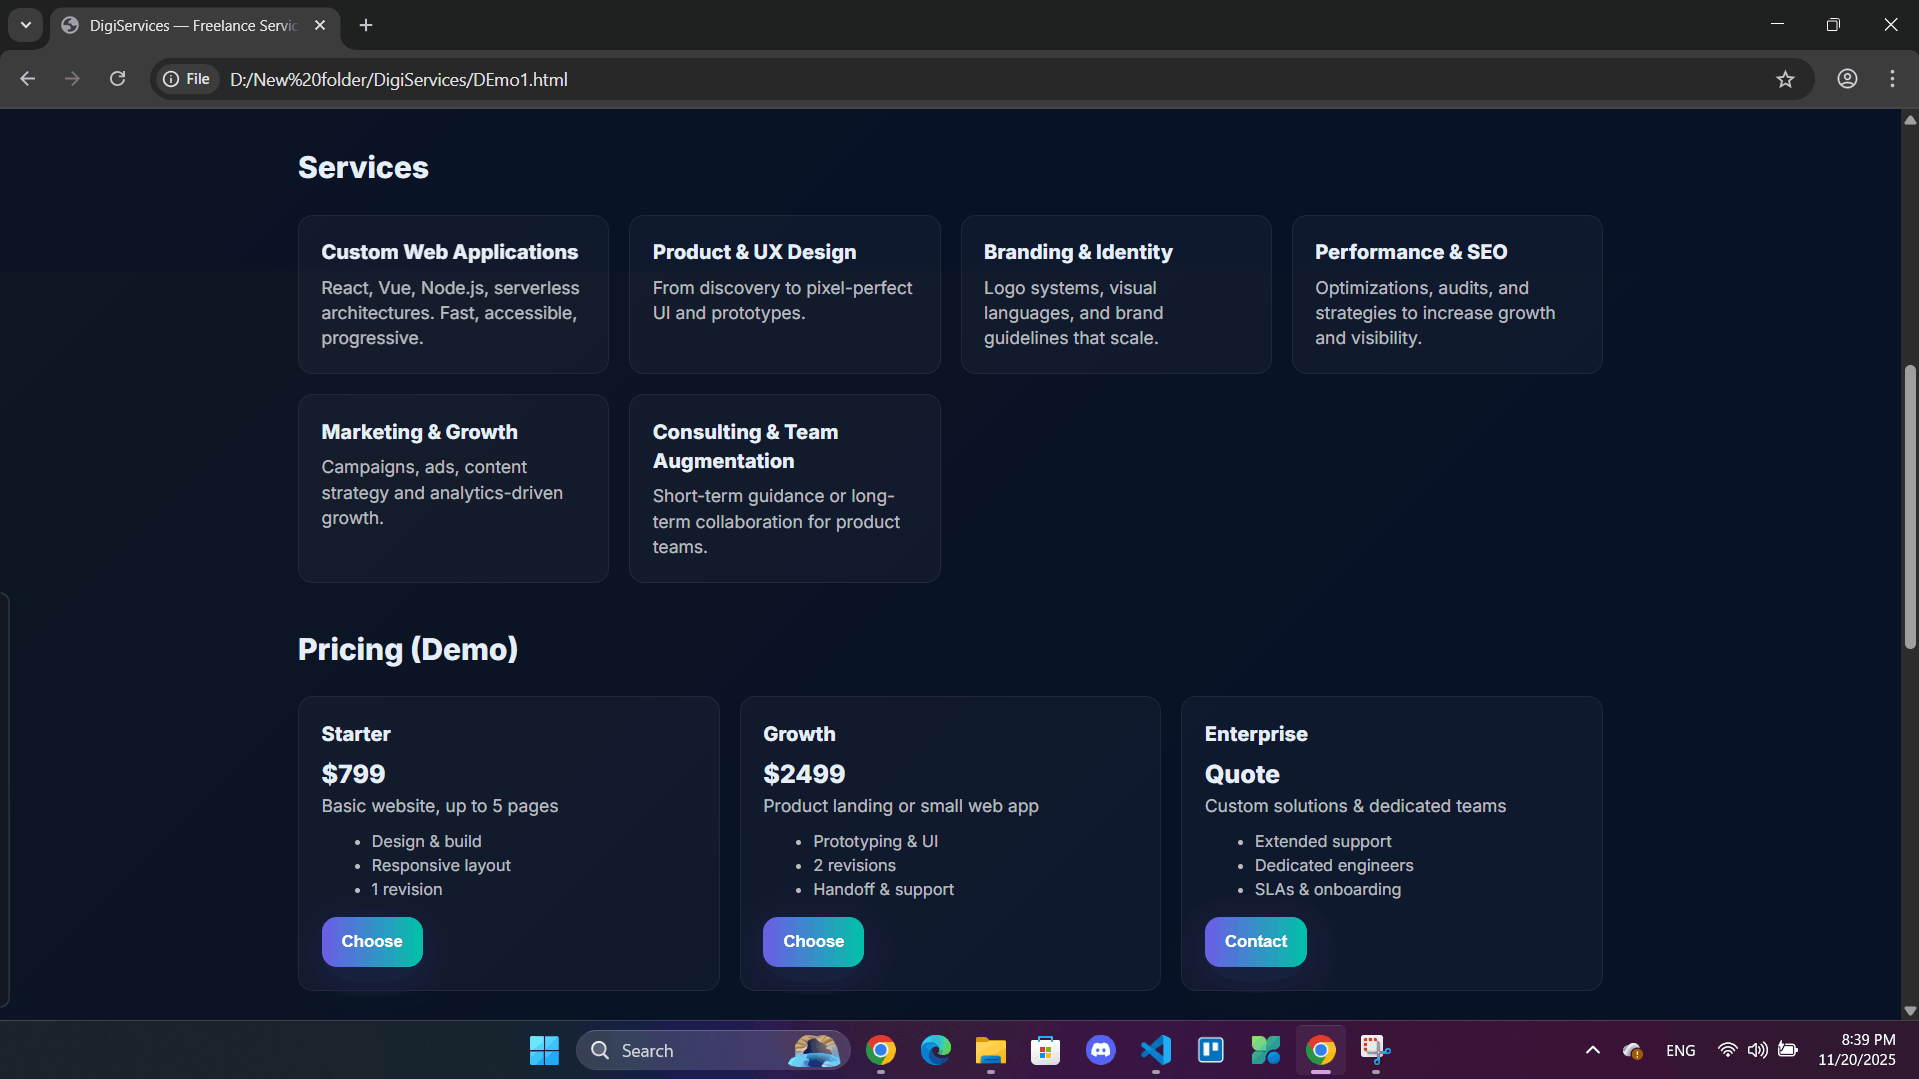Open the volume control in system tray
The height and width of the screenshot is (1079, 1919).
(1757, 1050)
